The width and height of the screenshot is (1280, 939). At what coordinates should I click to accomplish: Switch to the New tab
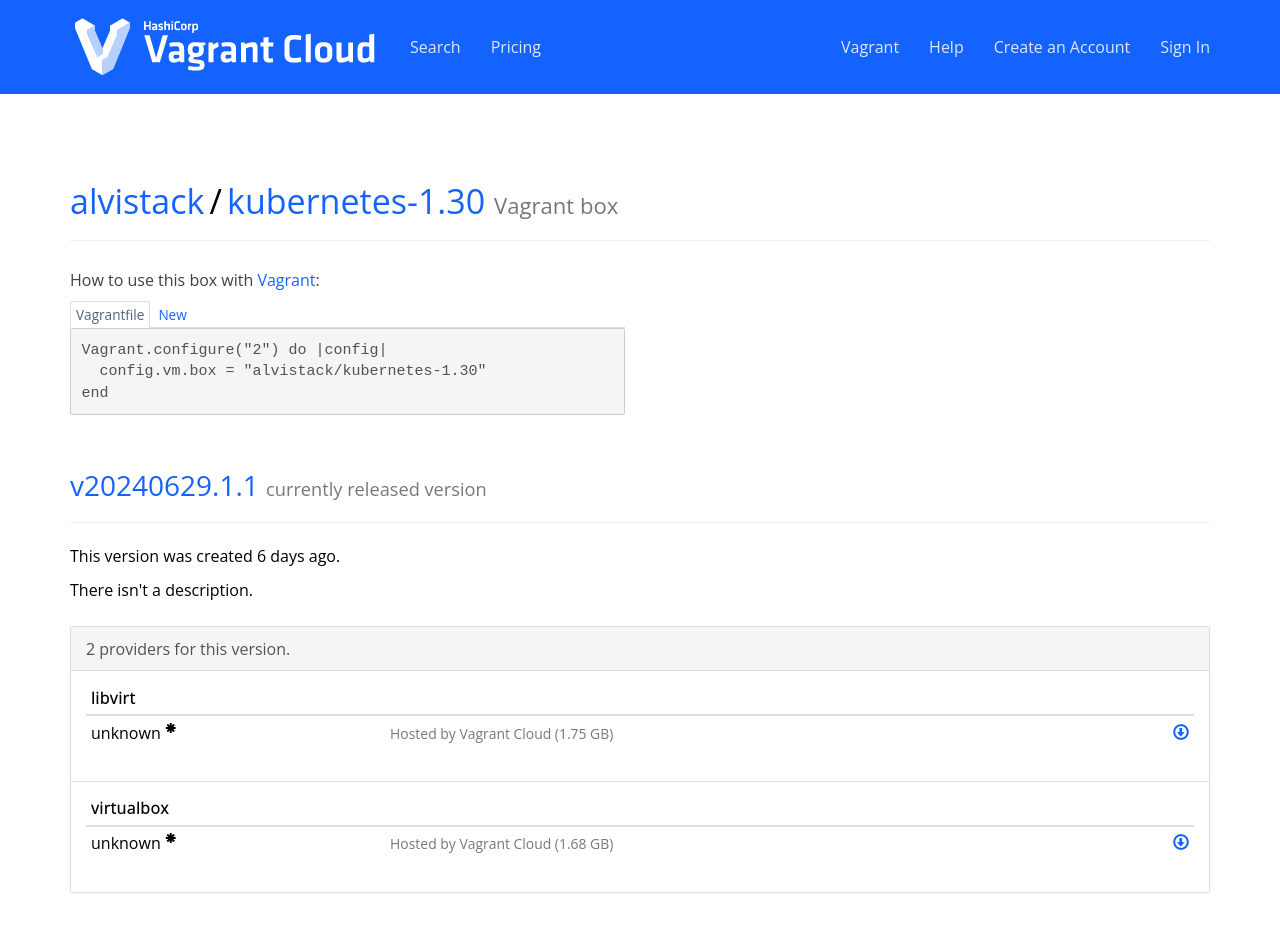172,315
